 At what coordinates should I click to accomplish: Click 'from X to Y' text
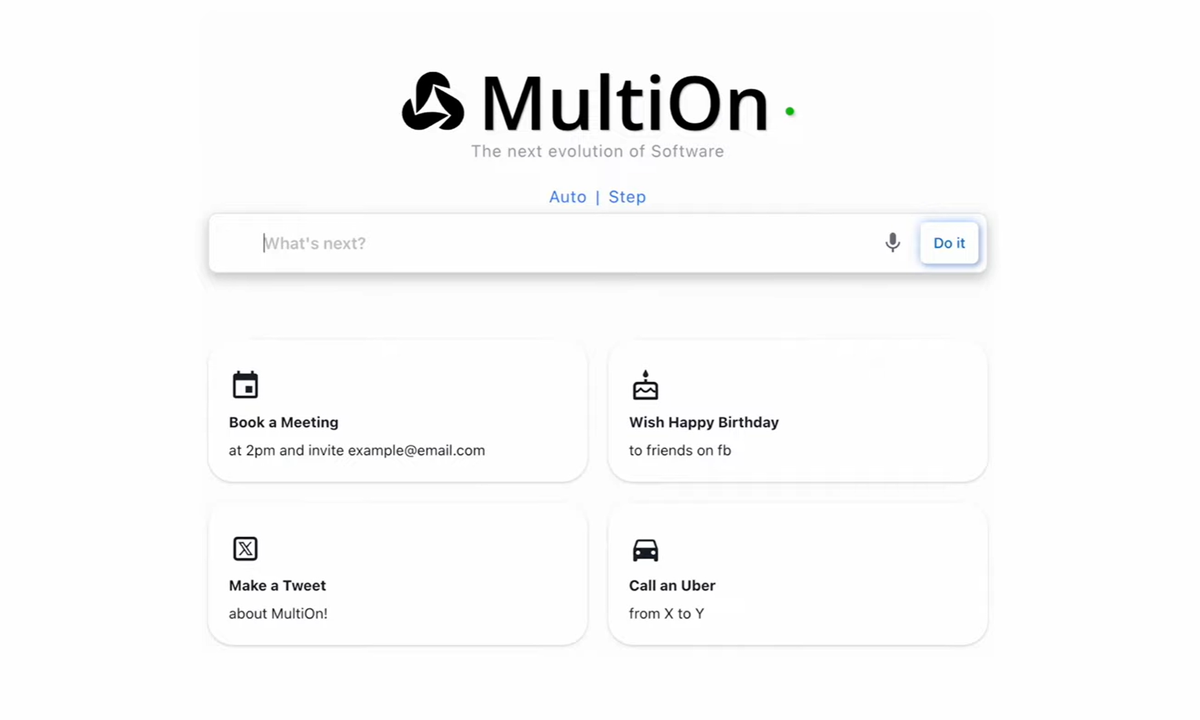tap(667, 613)
